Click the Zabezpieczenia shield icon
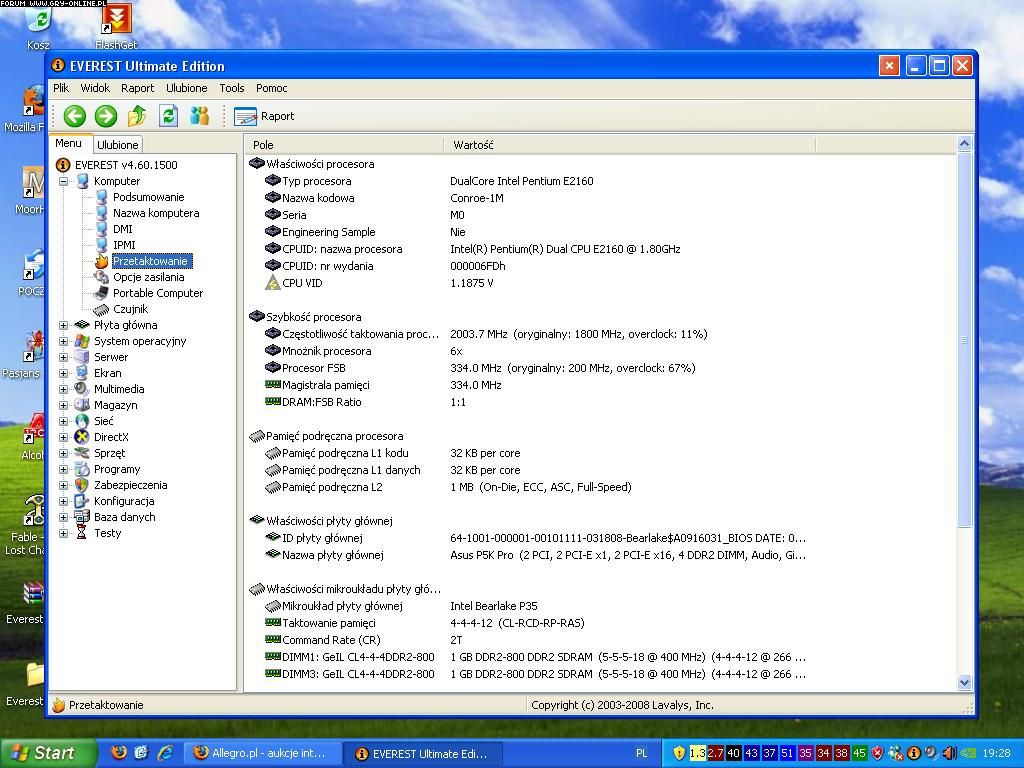 [x=82, y=485]
